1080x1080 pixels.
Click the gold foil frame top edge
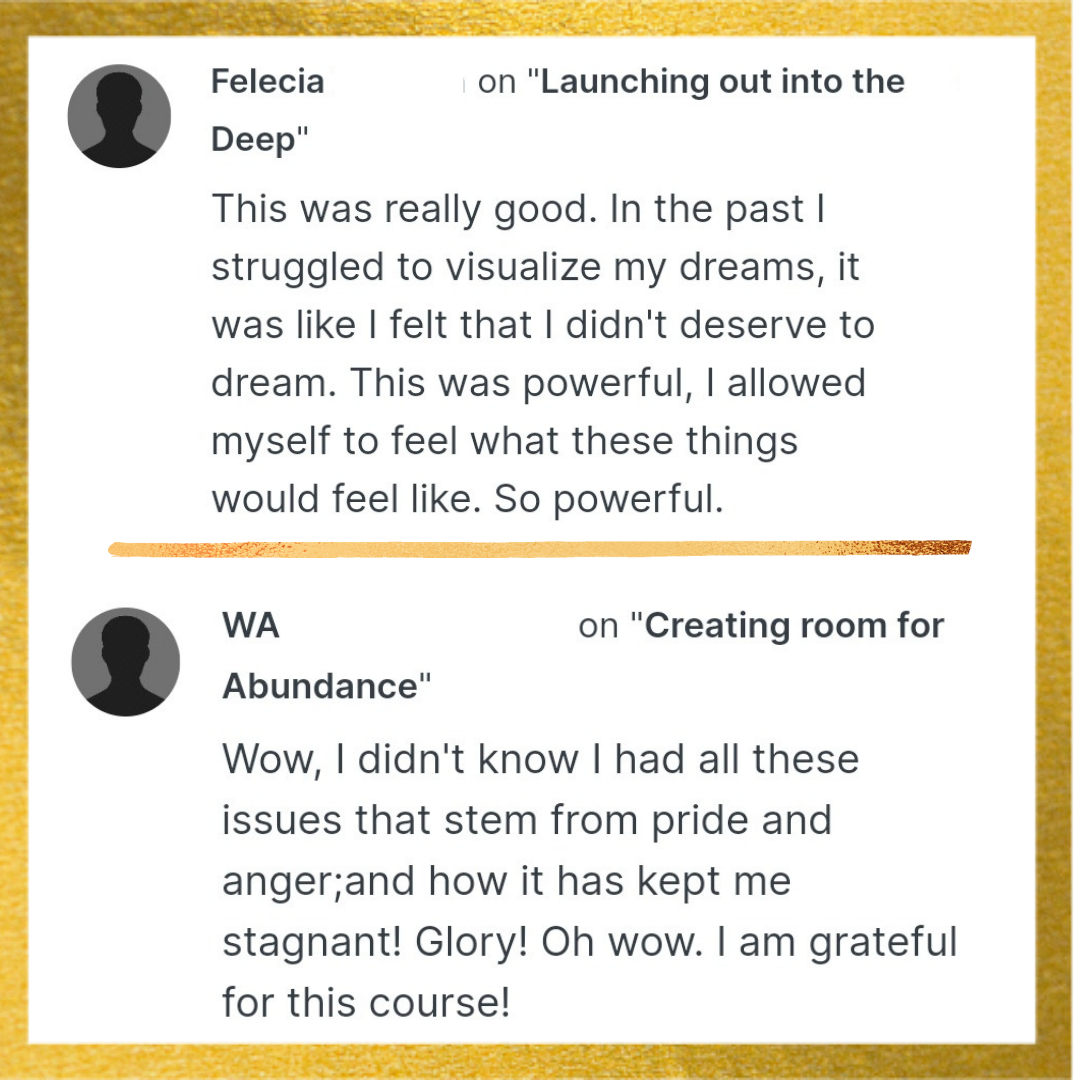point(540,17)
